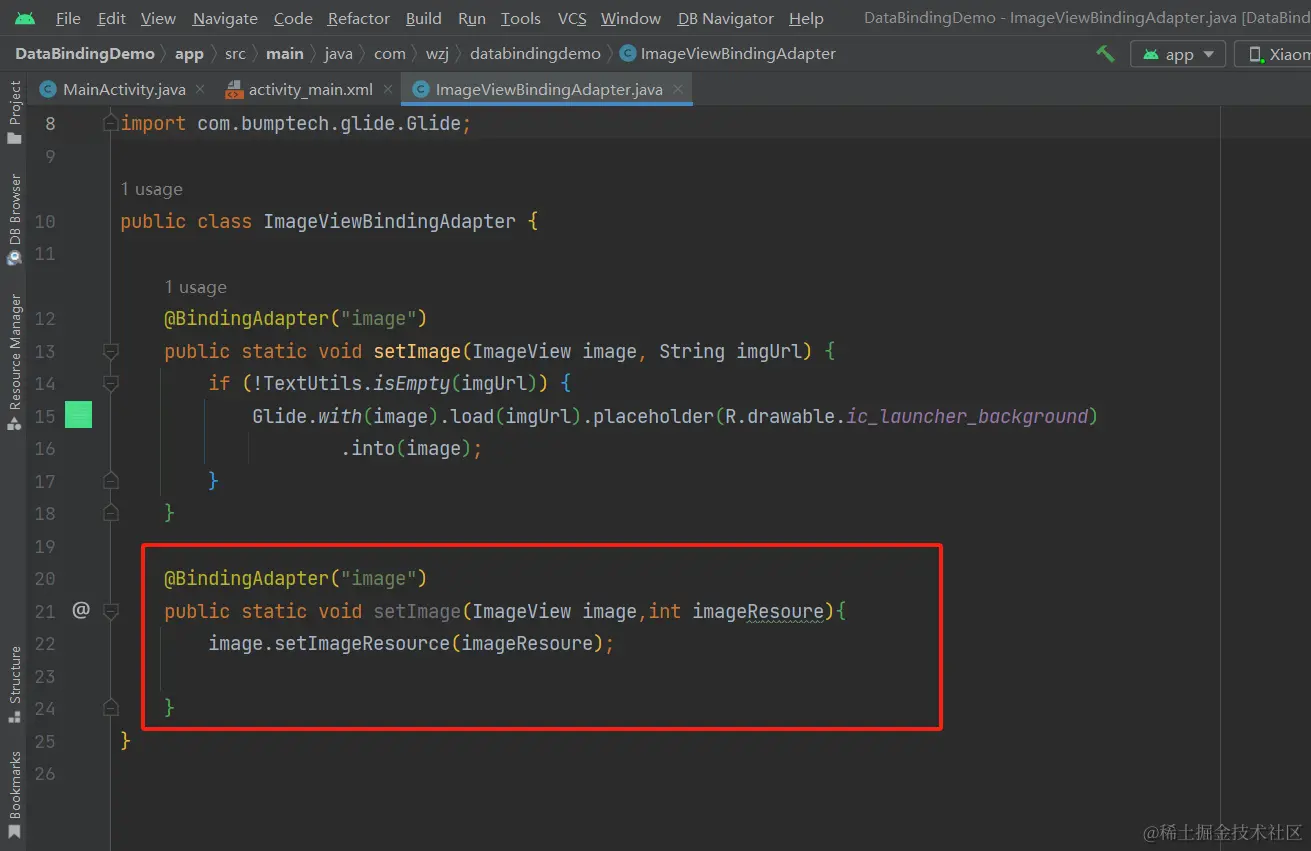Open the Window menu
The height and width of the screenshot is (851, 1311).
(631, 18)
